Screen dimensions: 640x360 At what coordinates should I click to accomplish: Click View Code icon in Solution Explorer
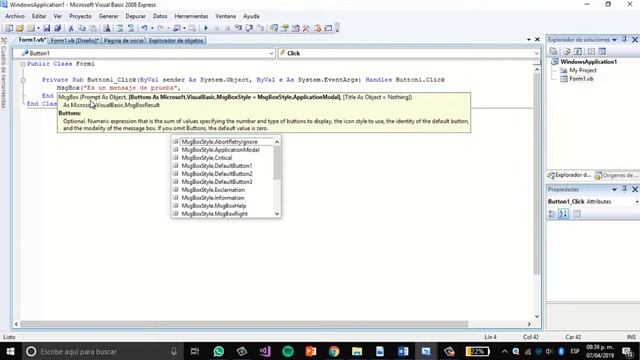pos(591,51)
